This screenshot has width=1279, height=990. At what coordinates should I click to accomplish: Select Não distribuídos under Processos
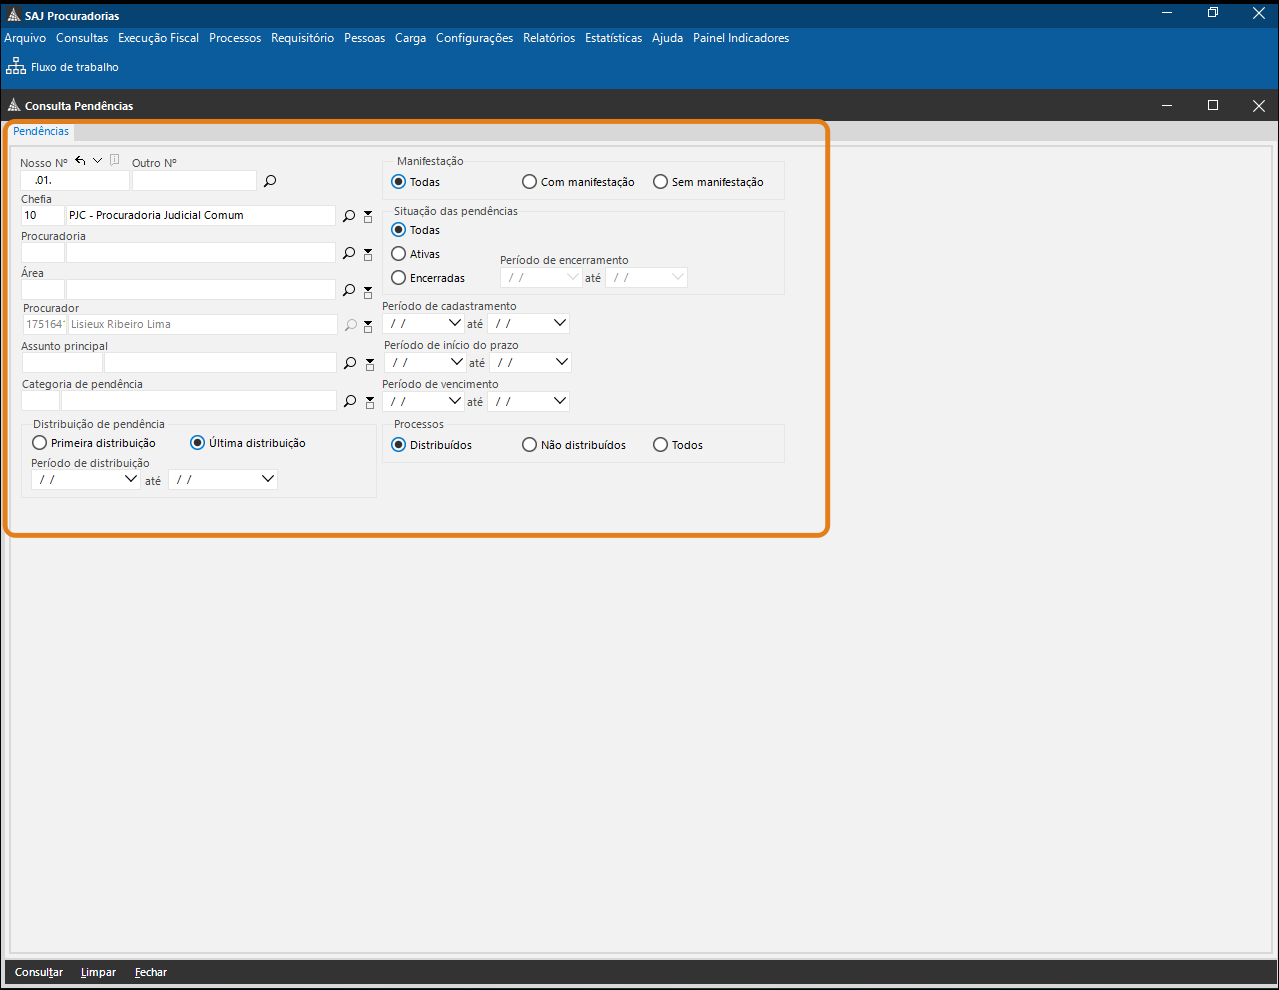[x=530, y=445]
